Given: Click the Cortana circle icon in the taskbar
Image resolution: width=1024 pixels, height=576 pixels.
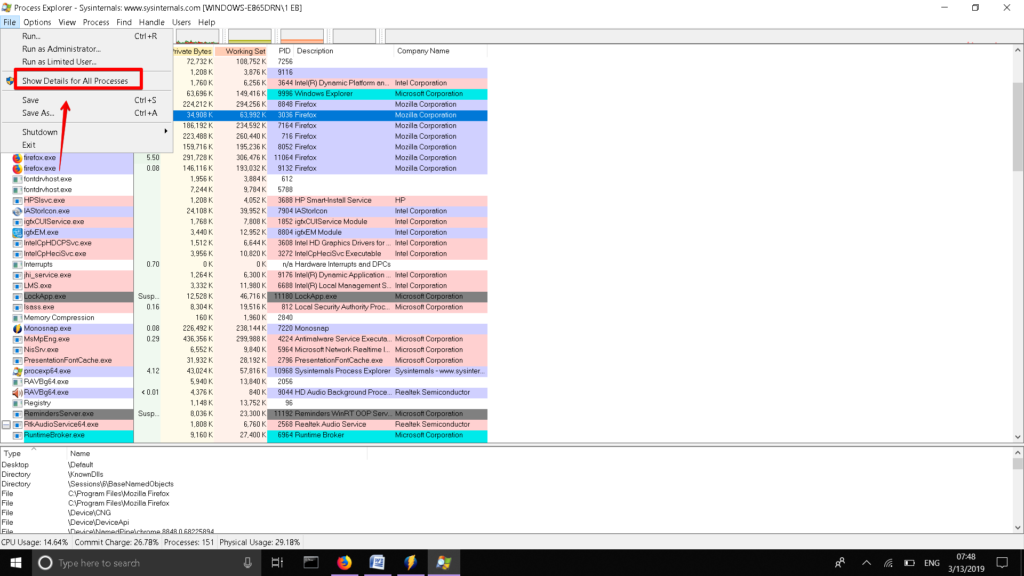Looking at the screenshot, I should point(45,562).
